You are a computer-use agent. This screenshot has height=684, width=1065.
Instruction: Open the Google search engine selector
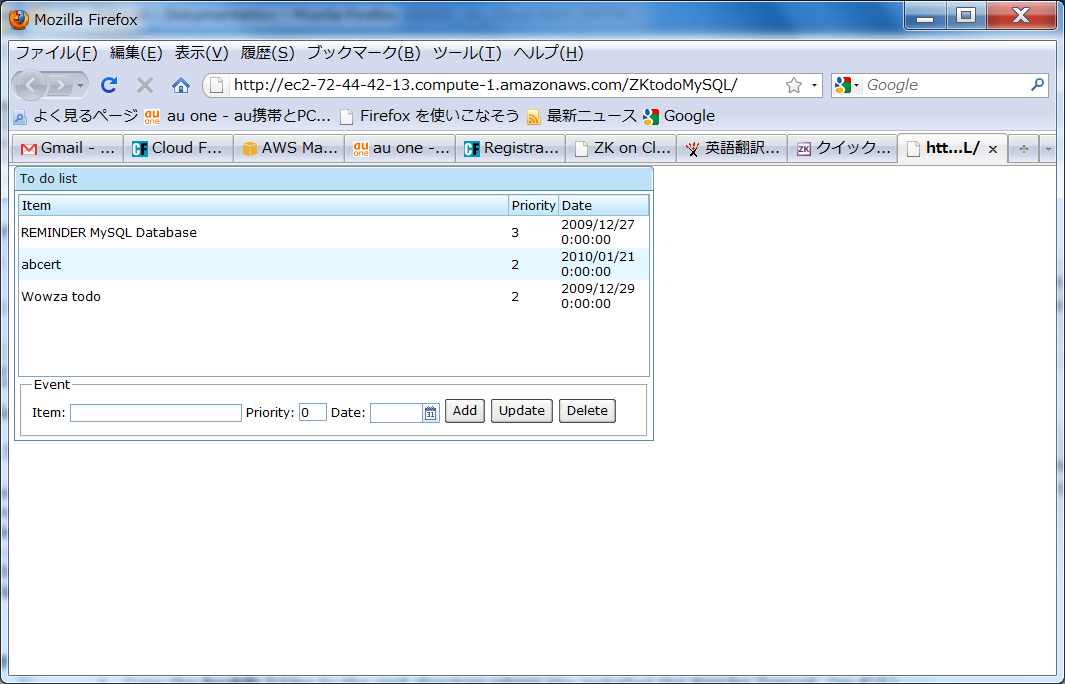[x=846, y=85]
